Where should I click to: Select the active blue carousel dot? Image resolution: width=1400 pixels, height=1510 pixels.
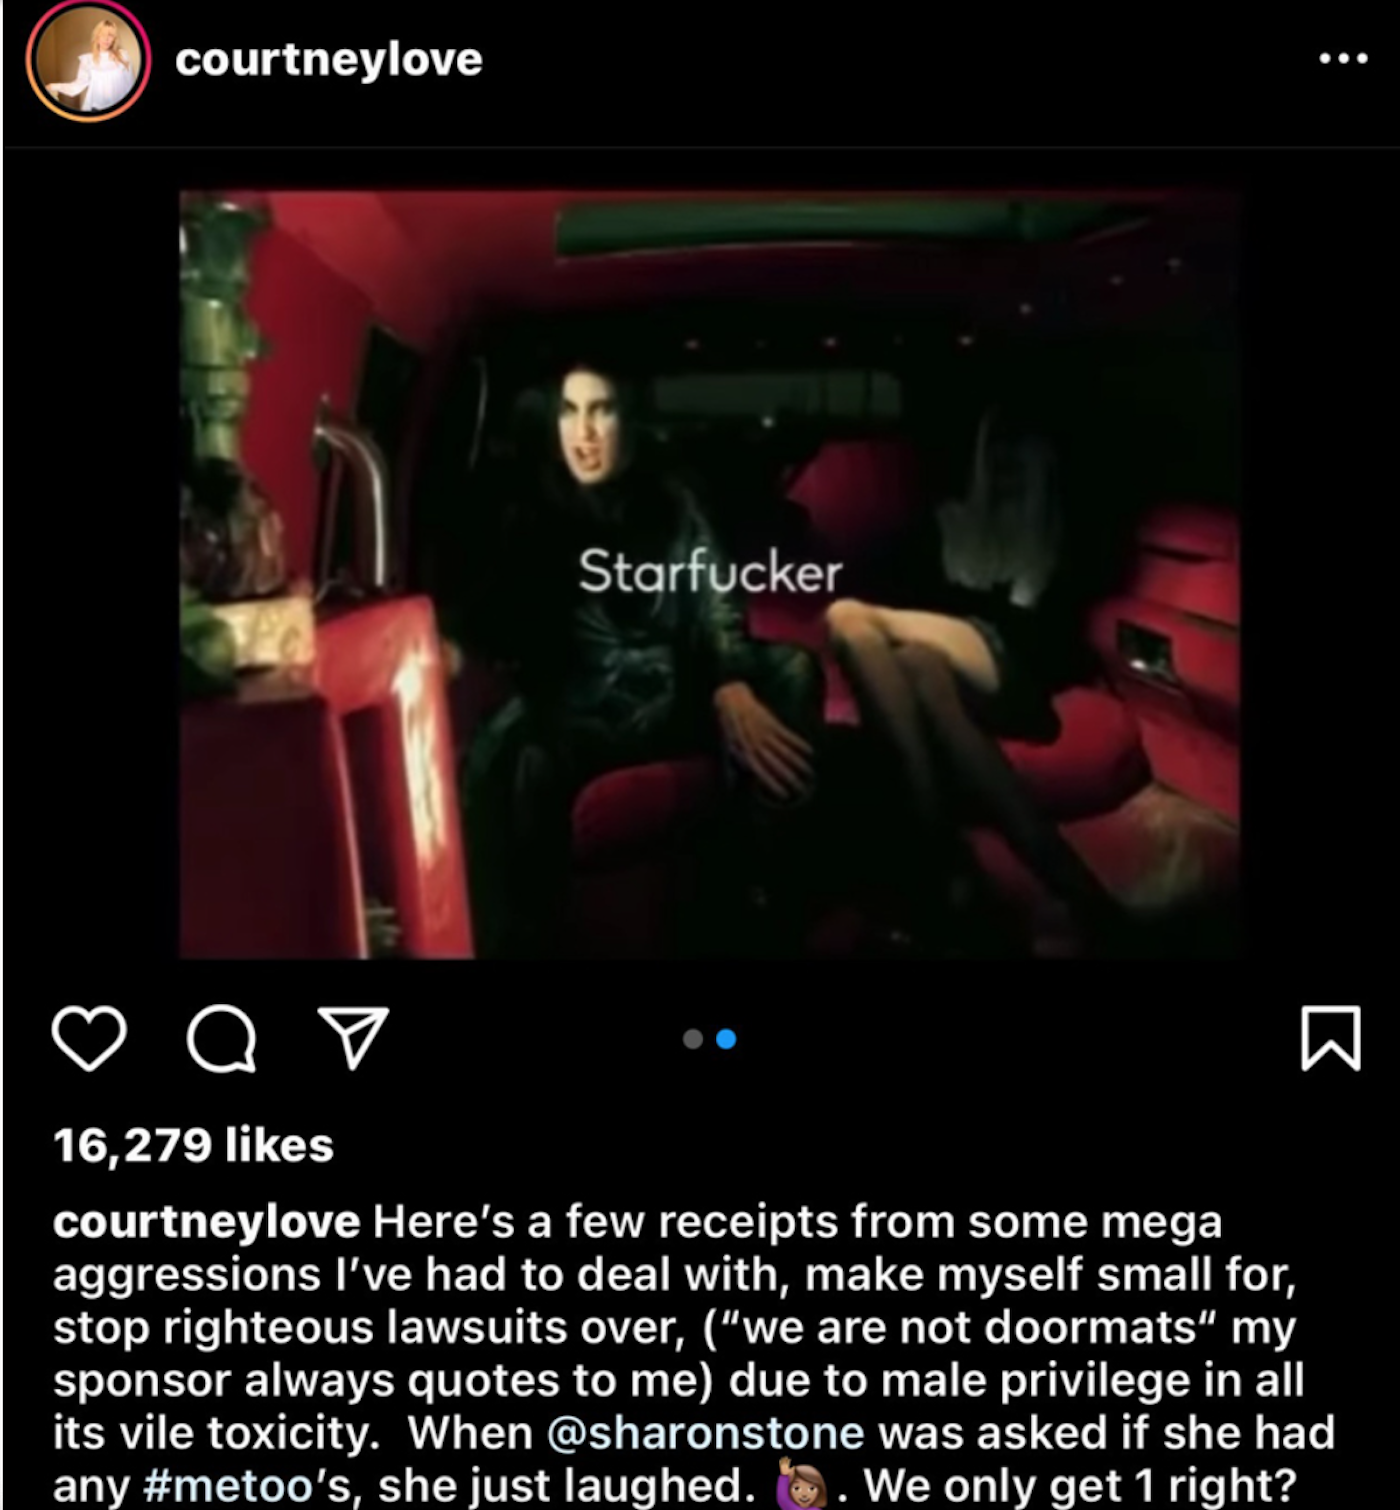[727, 1039]
